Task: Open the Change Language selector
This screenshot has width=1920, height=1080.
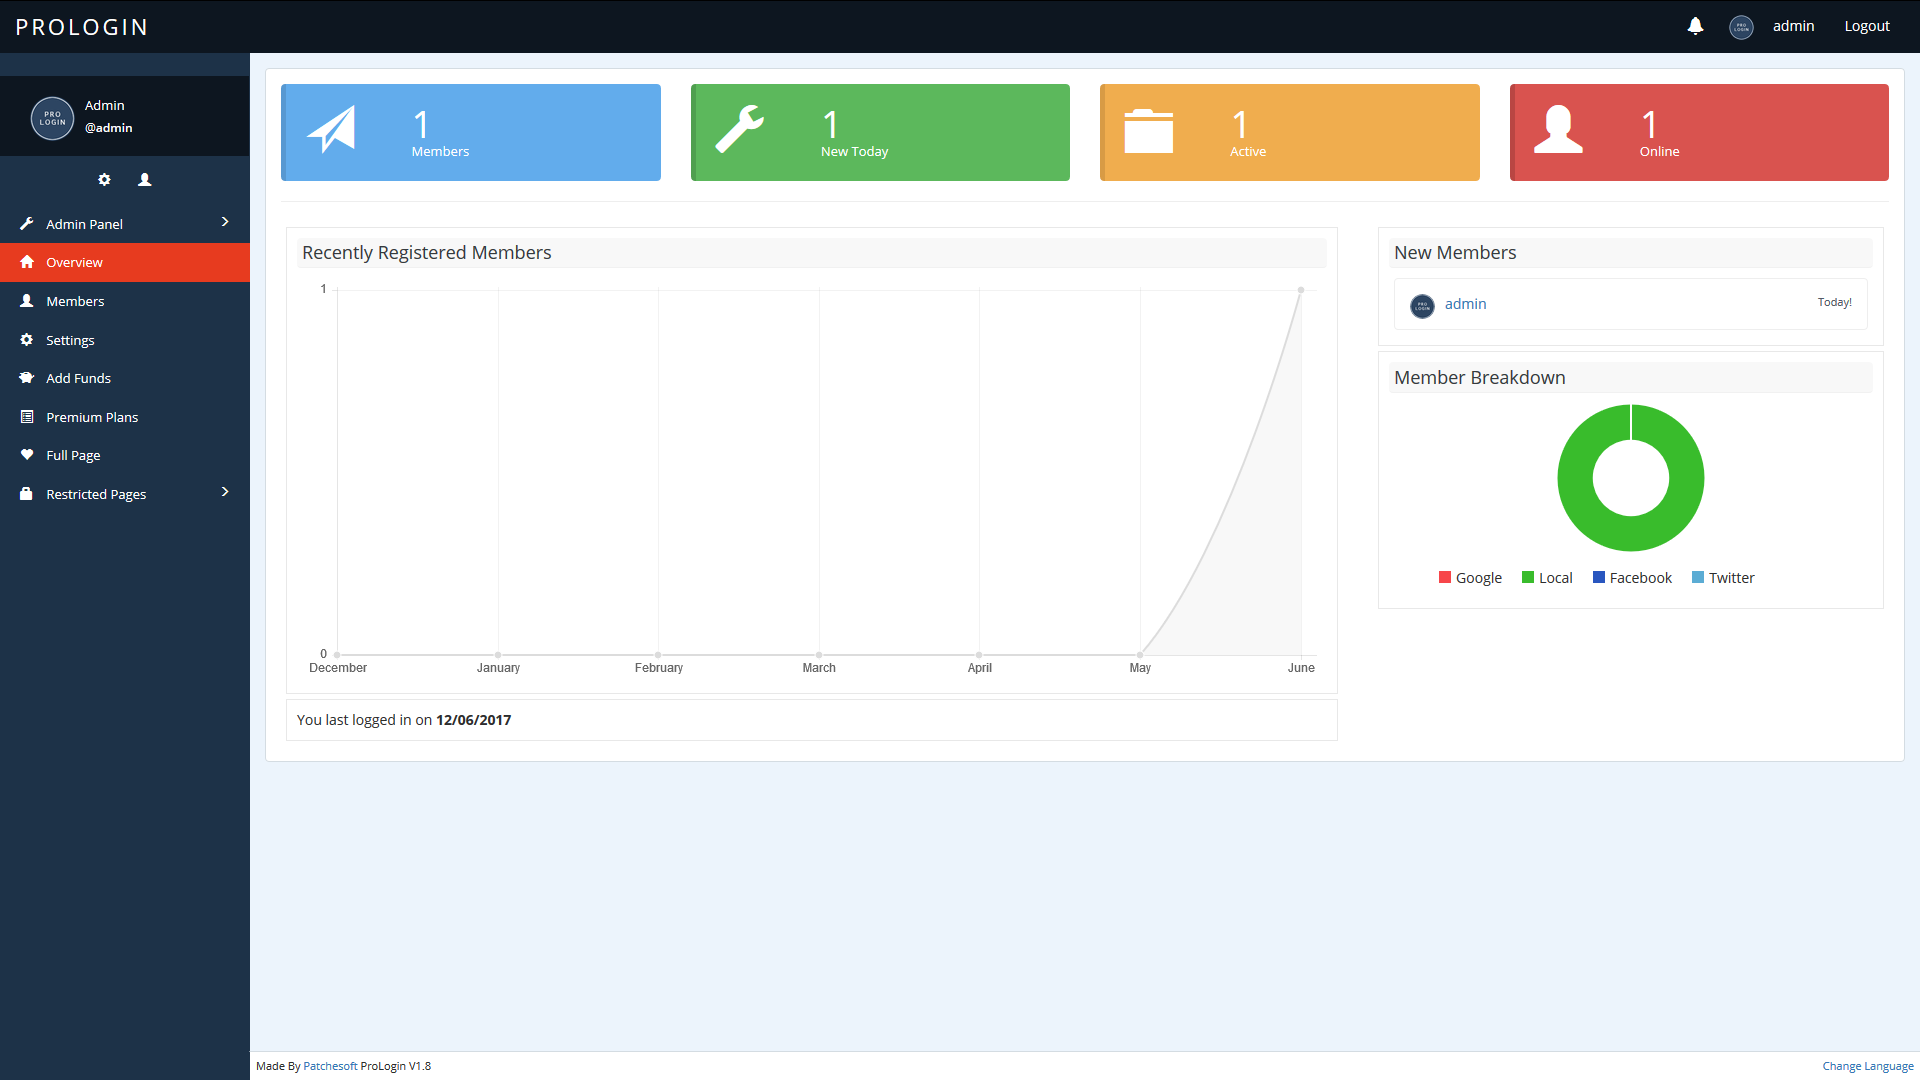Action: [x=1867, y=1066]
